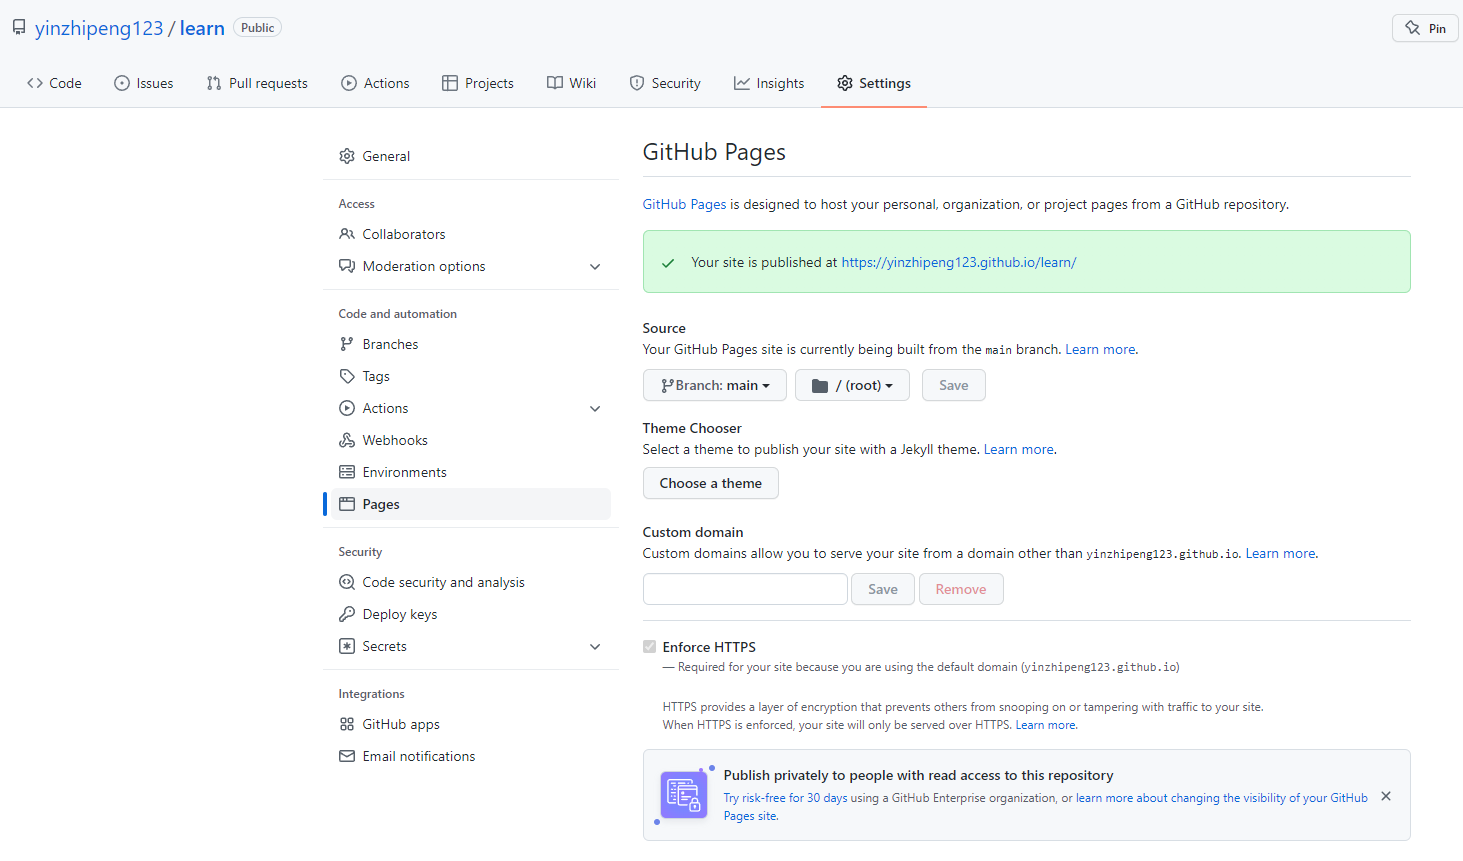
Task: Click the Wiki book icon
Action: pos(555,83)
